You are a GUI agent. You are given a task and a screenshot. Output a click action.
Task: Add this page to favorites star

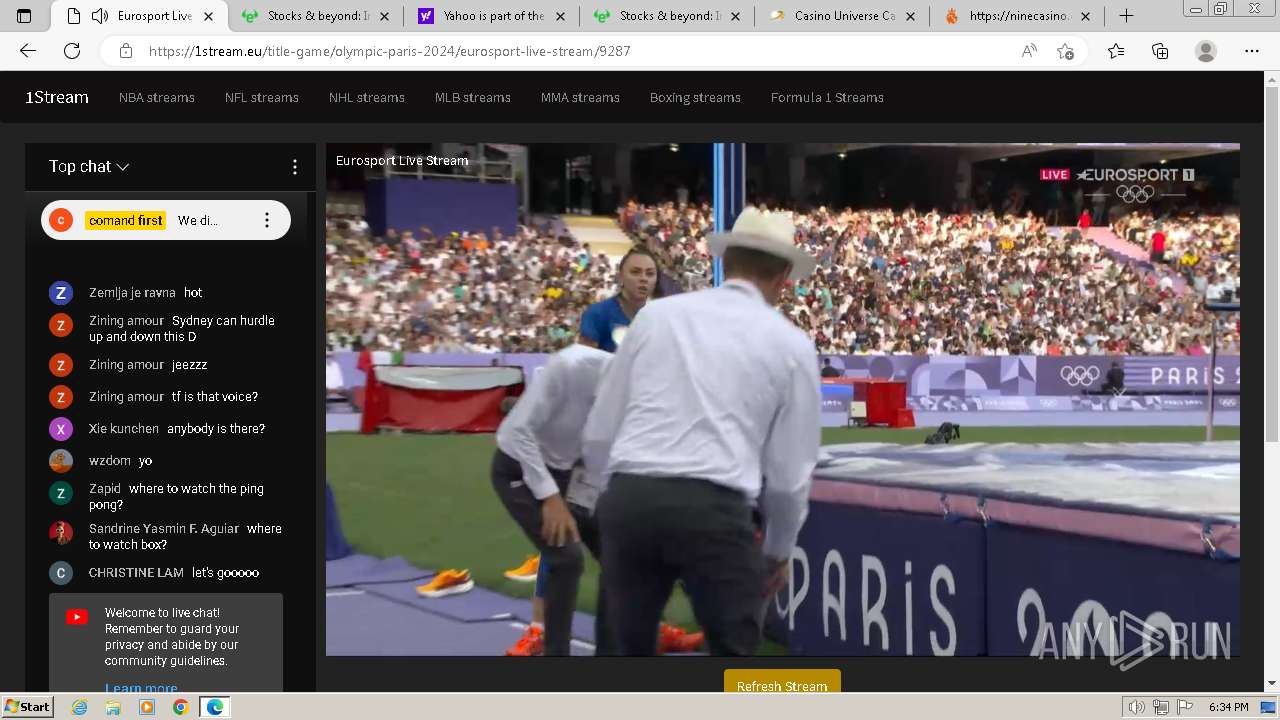(1065, 51)
